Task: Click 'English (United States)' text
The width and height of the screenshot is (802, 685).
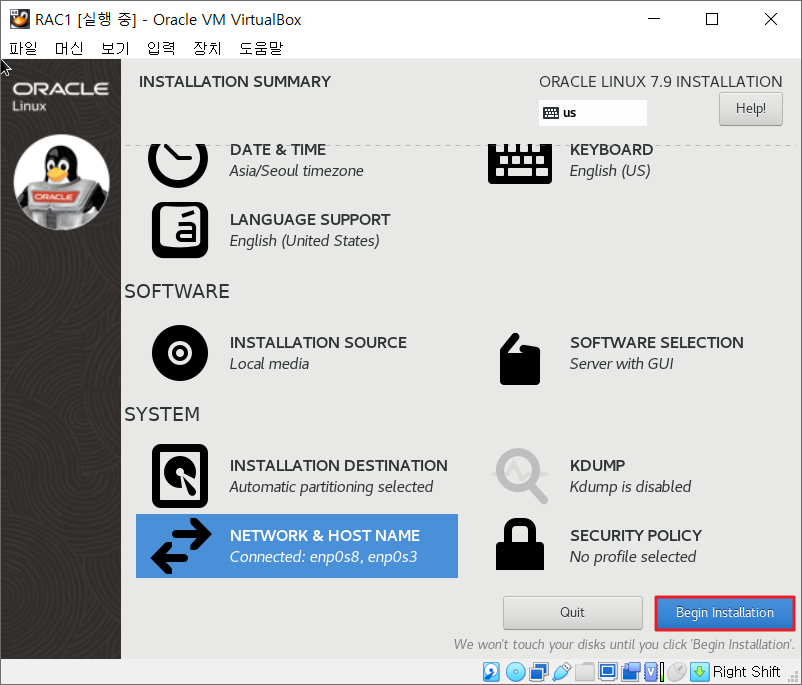Action: pyautogui.click(x=304, y=241)
